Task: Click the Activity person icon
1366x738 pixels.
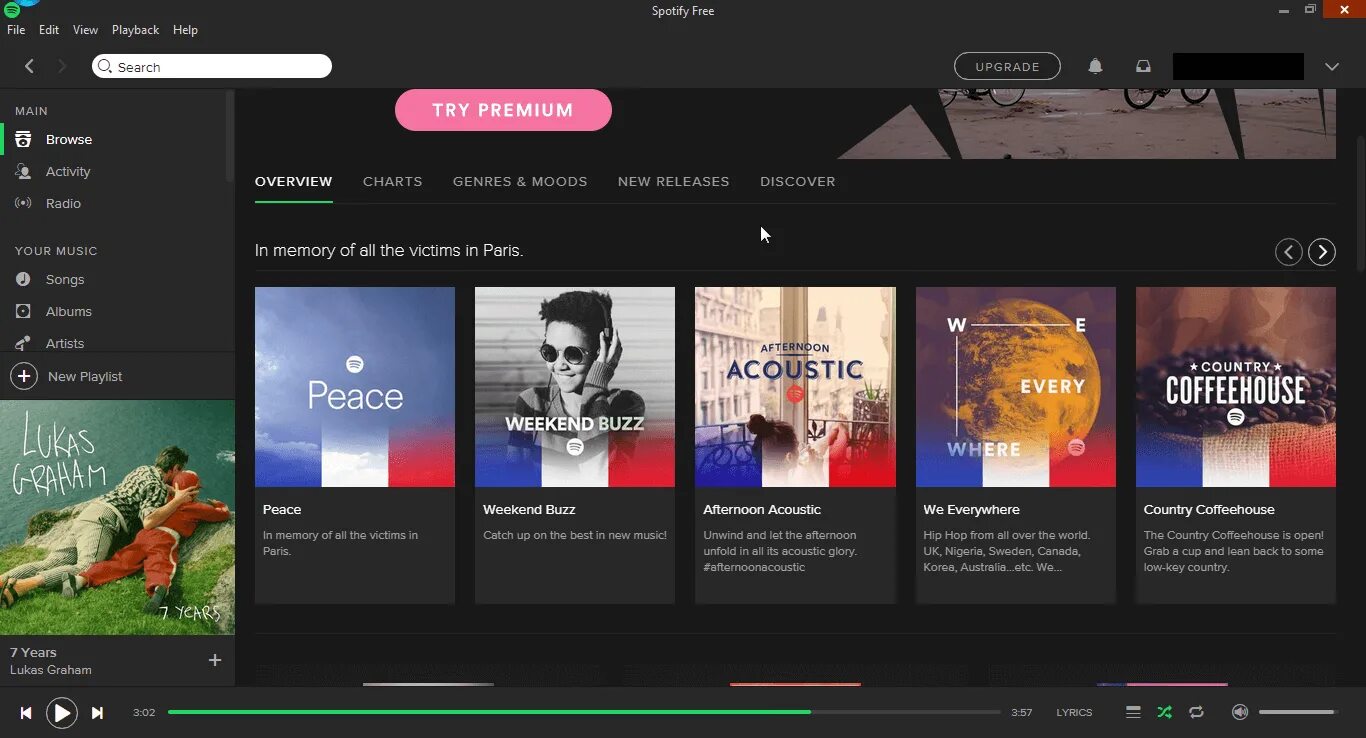Action: pyautogui.click(x=23, y=172)
